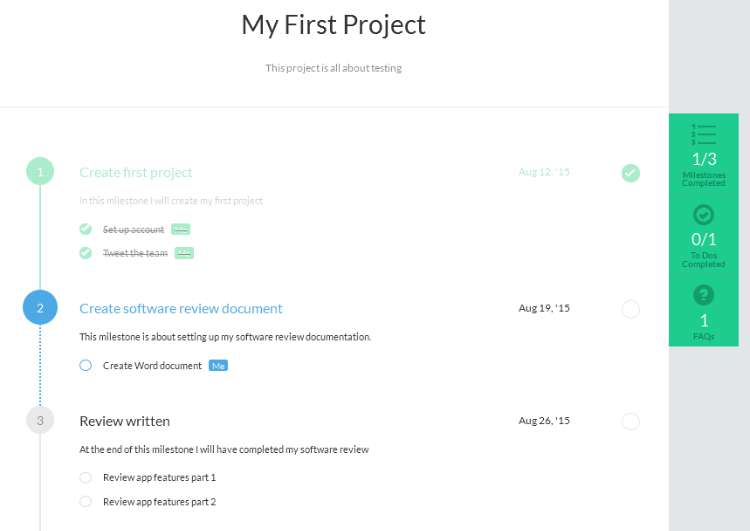Screen dimensions: 750x531
Task: Click the milestones list icon in green sidebar
Action: click(704, 134)
